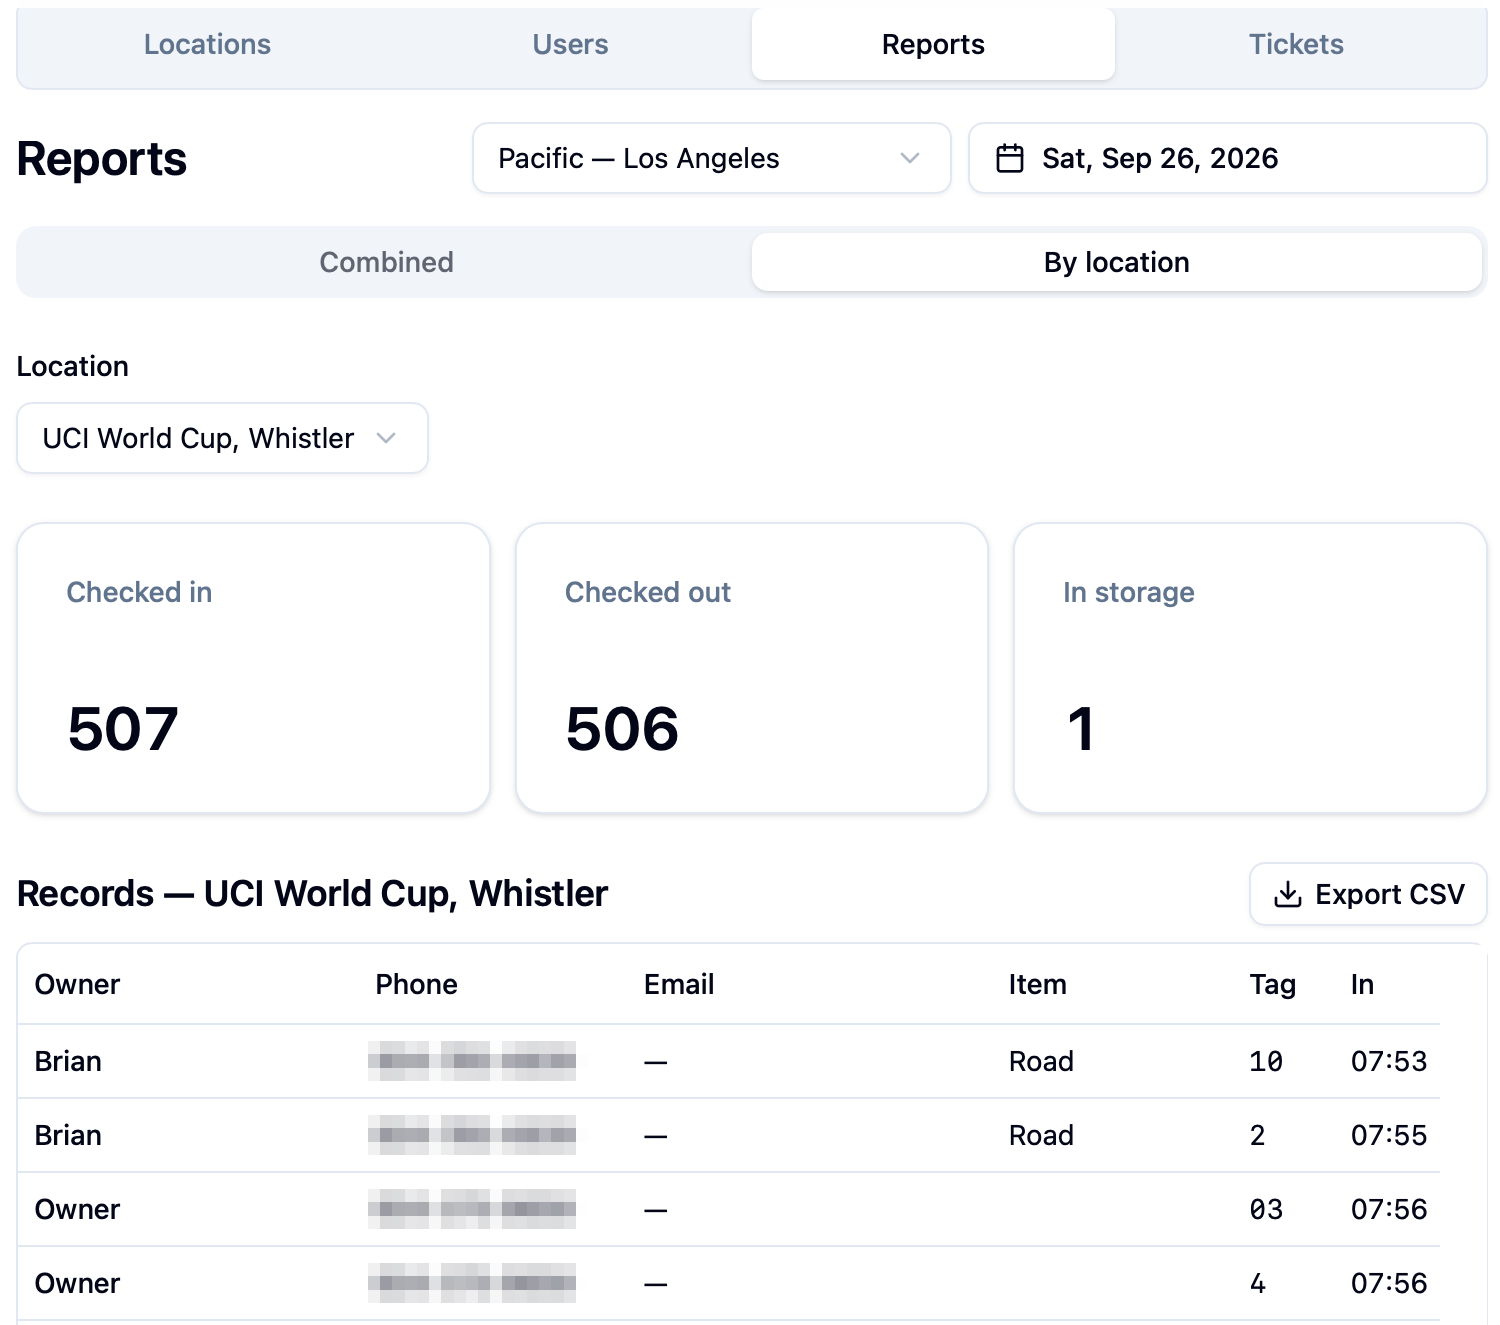This screenshot has width=1500, height=1325.
Task: Click the Phone column header
Action: tap(416, 984)
